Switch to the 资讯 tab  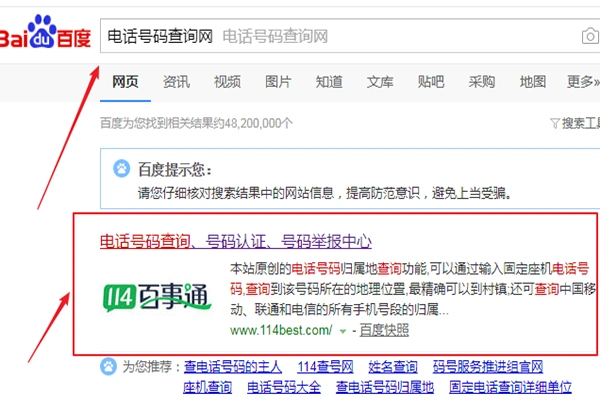pos(176,82)
